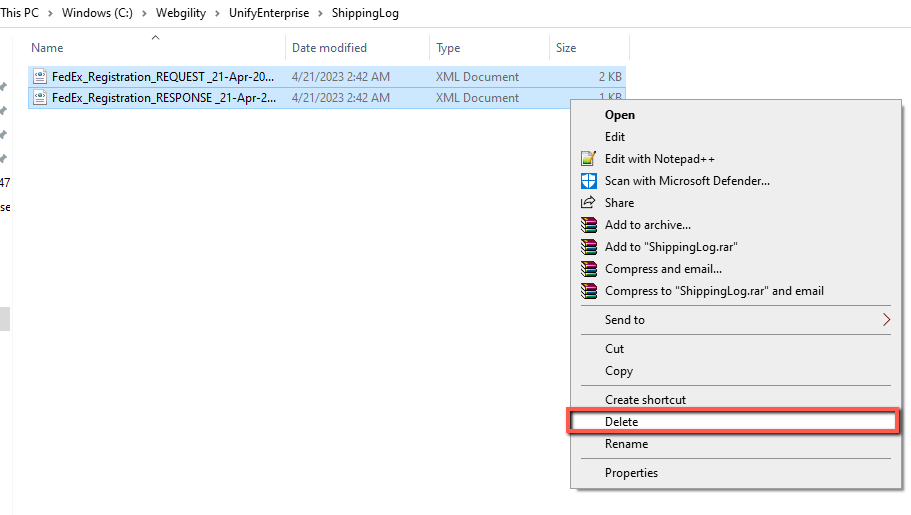Click the FedEx_Registration_RESPONSE XML file icon
Viewport: 911px width, 515px height.
point(40,97)
